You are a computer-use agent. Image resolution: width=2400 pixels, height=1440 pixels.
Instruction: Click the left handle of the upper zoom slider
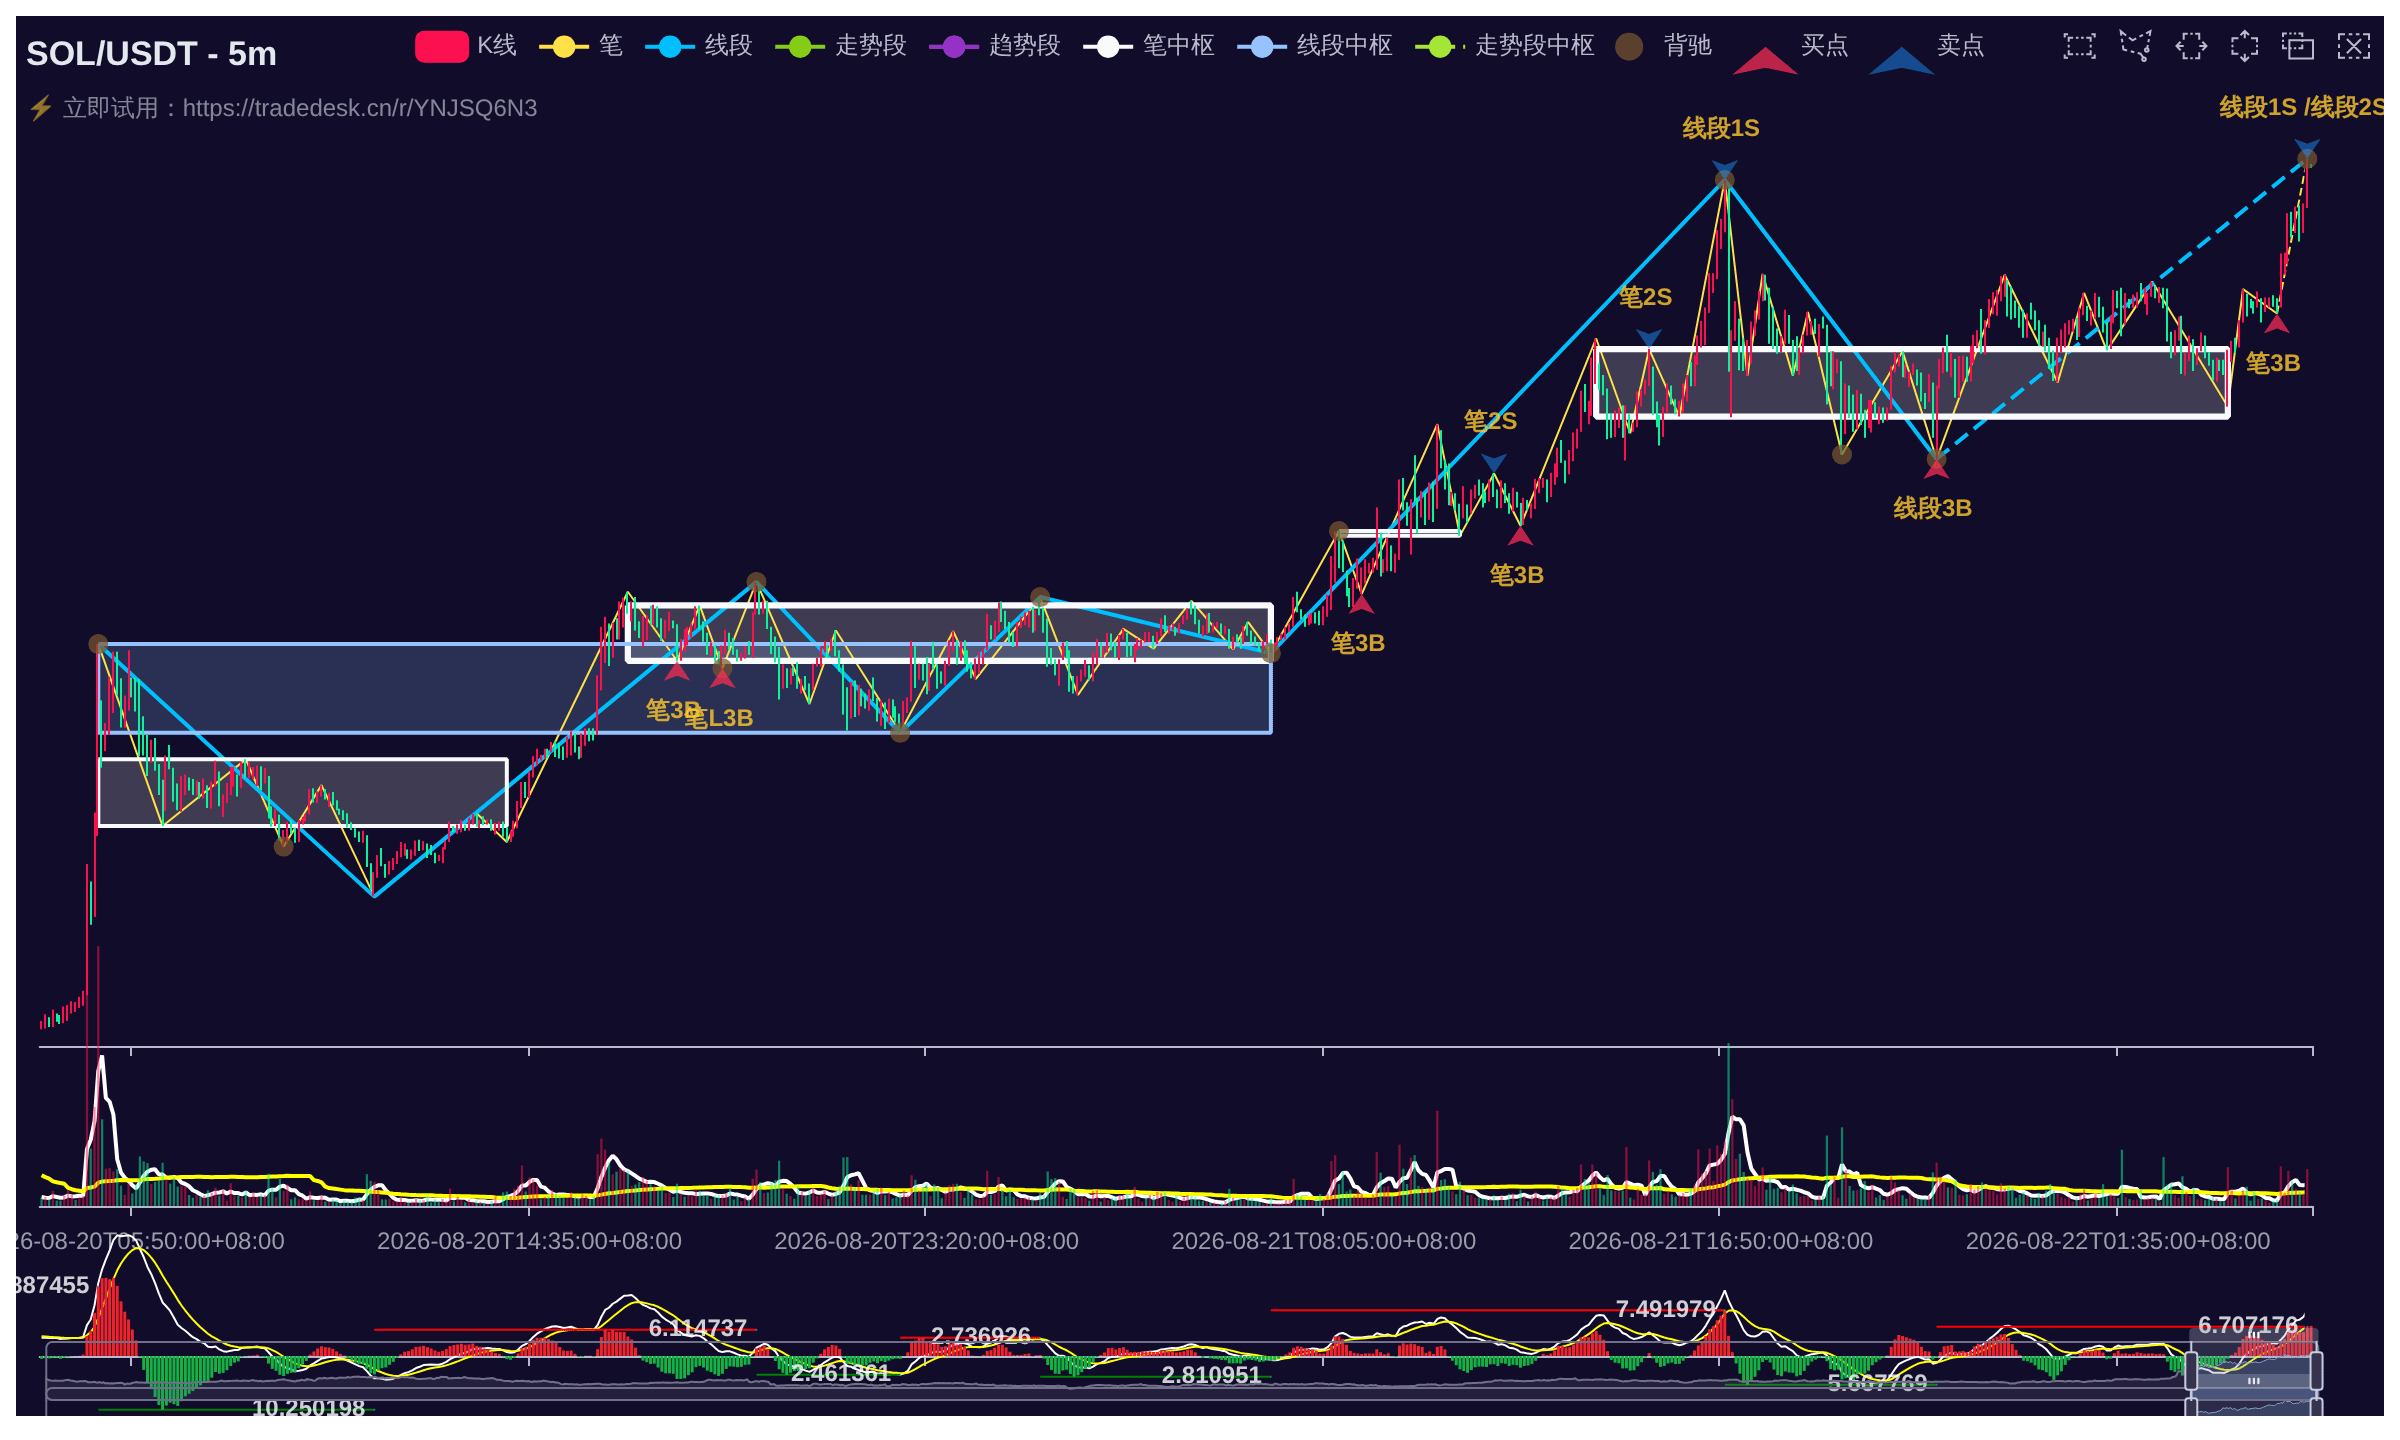coord(2190,1370)
